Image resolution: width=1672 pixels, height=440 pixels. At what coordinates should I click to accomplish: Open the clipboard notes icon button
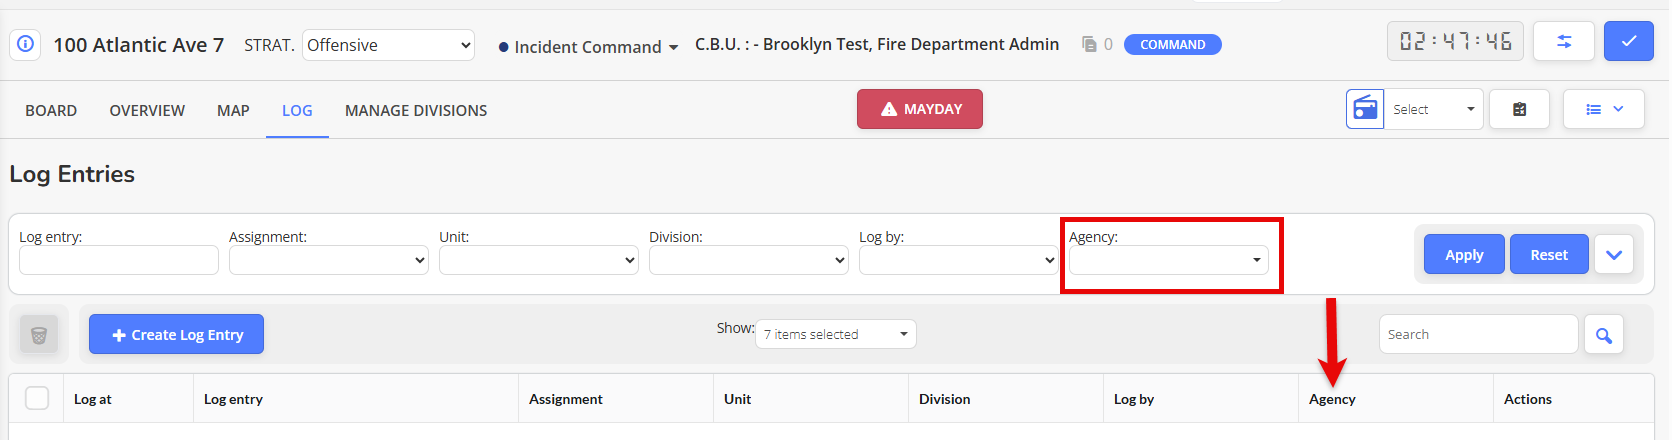[x=1519, y=109]
